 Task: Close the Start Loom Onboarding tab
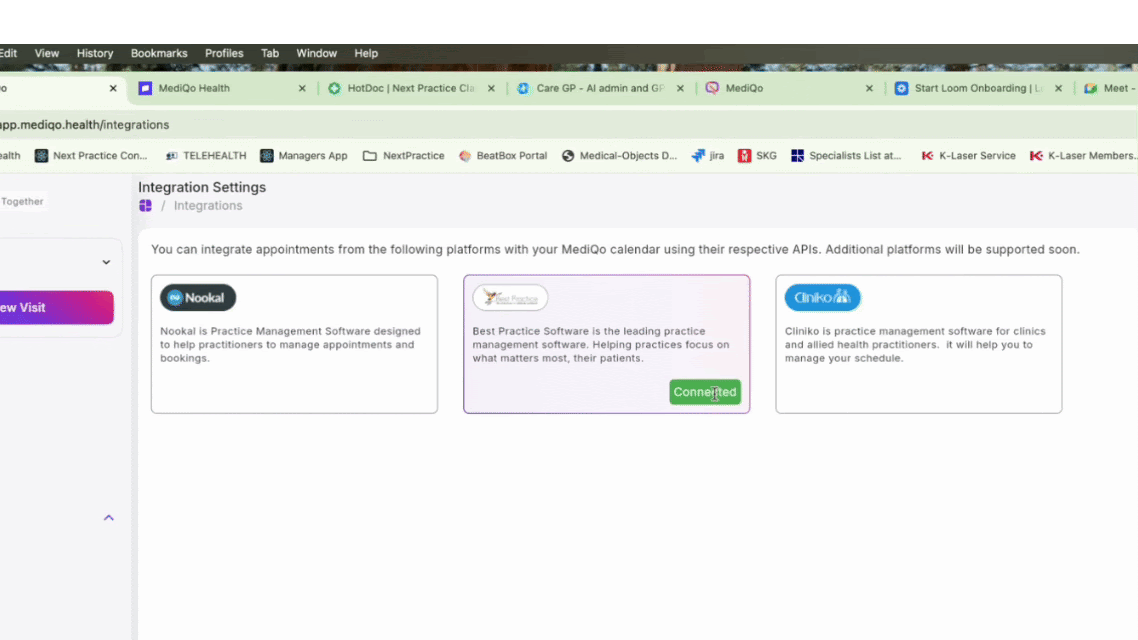[1058, 89]
